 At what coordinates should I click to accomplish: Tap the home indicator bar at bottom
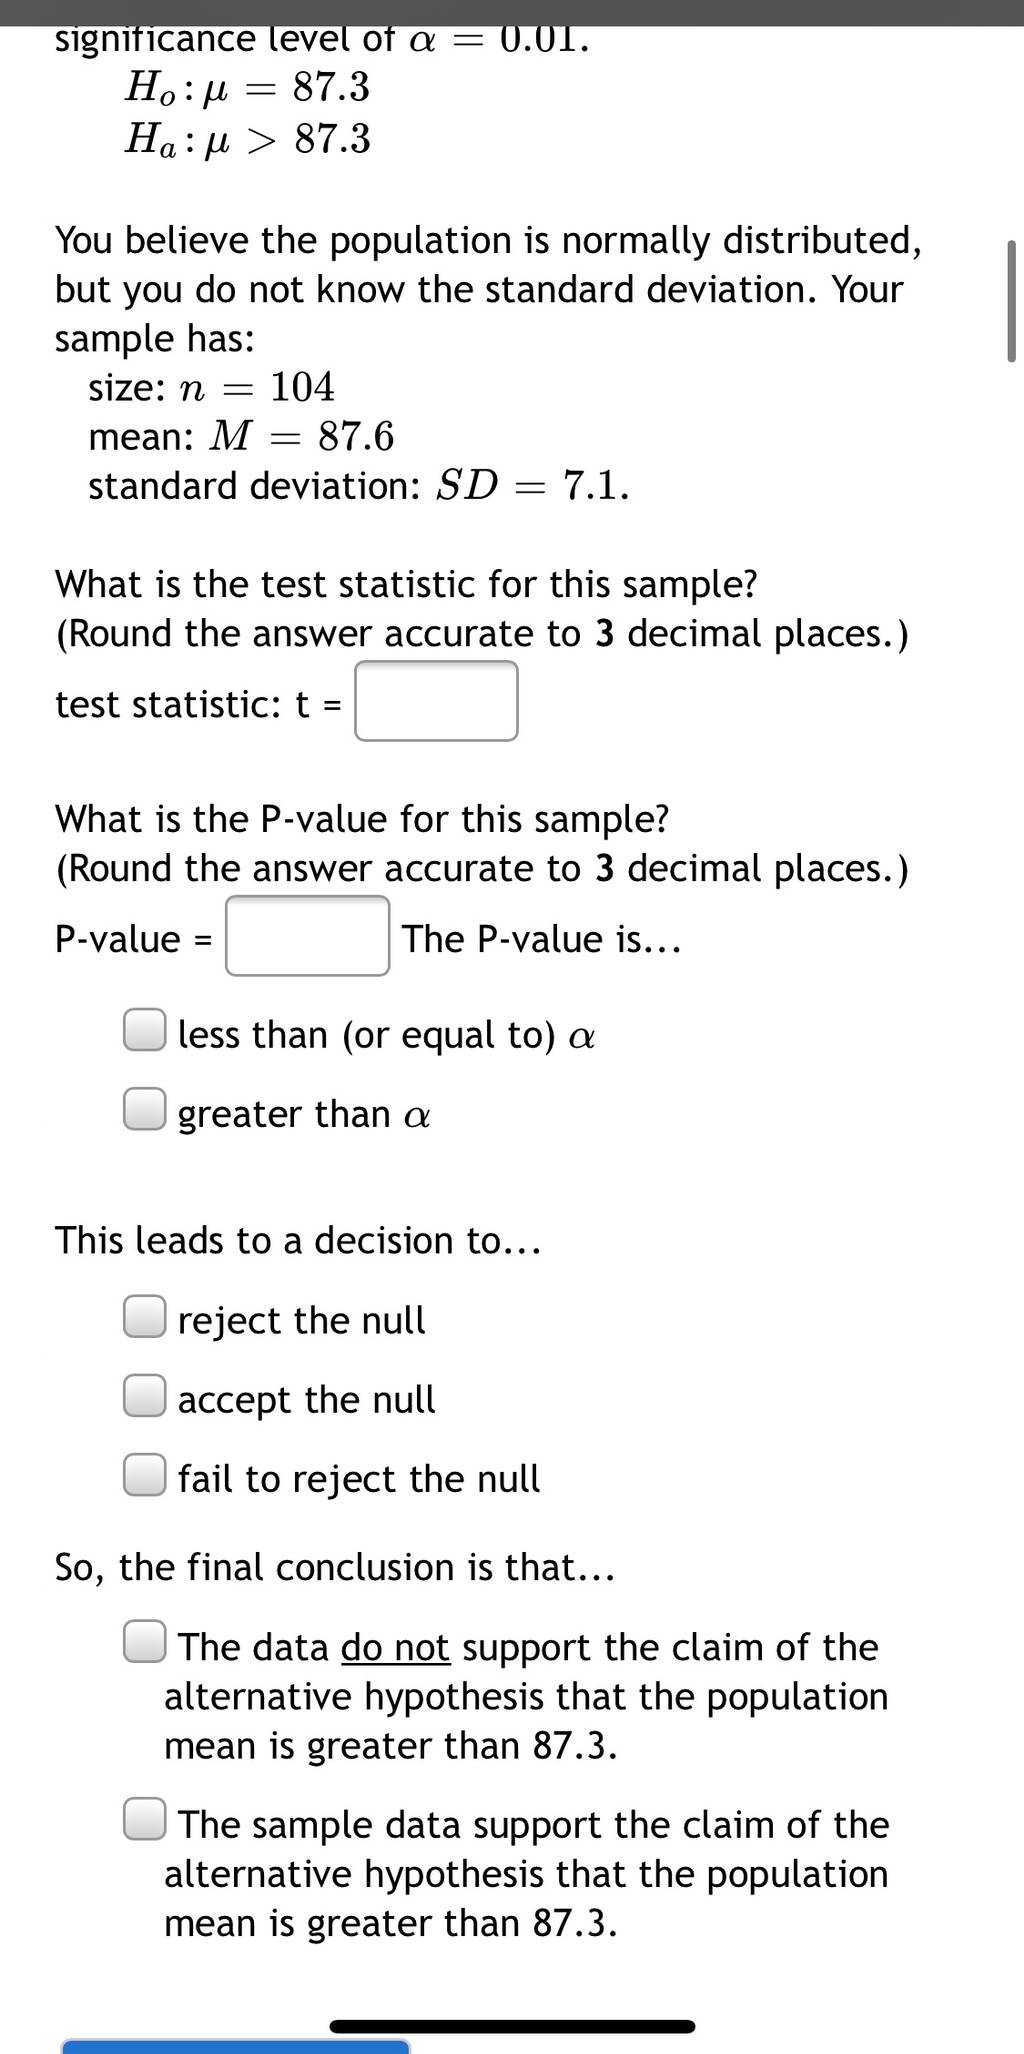tap(512, 2027)
